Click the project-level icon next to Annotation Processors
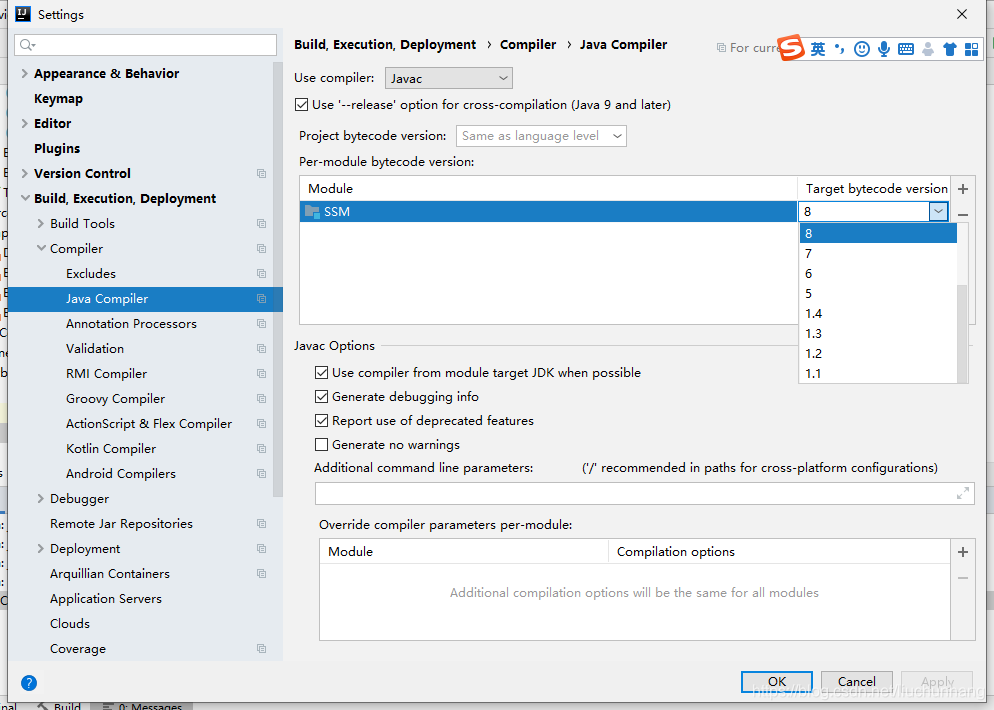The height and width of the screenshot is (710, 994). tap(261, 324)
